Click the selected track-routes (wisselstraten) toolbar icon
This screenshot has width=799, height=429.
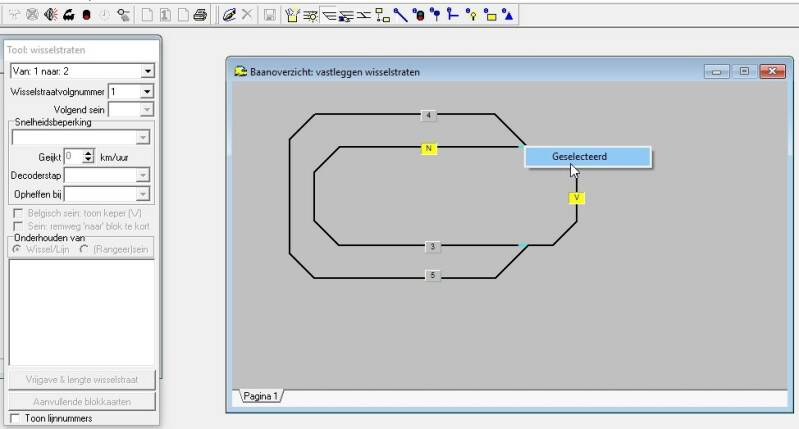tap(329, 16)
